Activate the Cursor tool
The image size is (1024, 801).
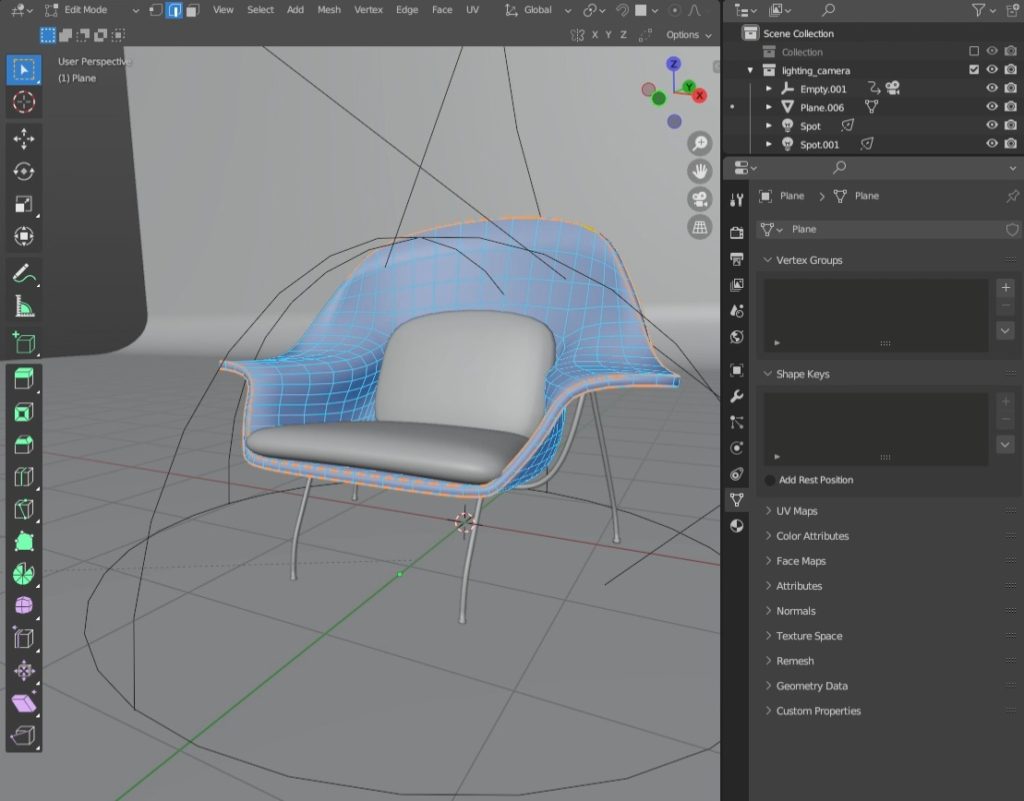tap(24, 102)
